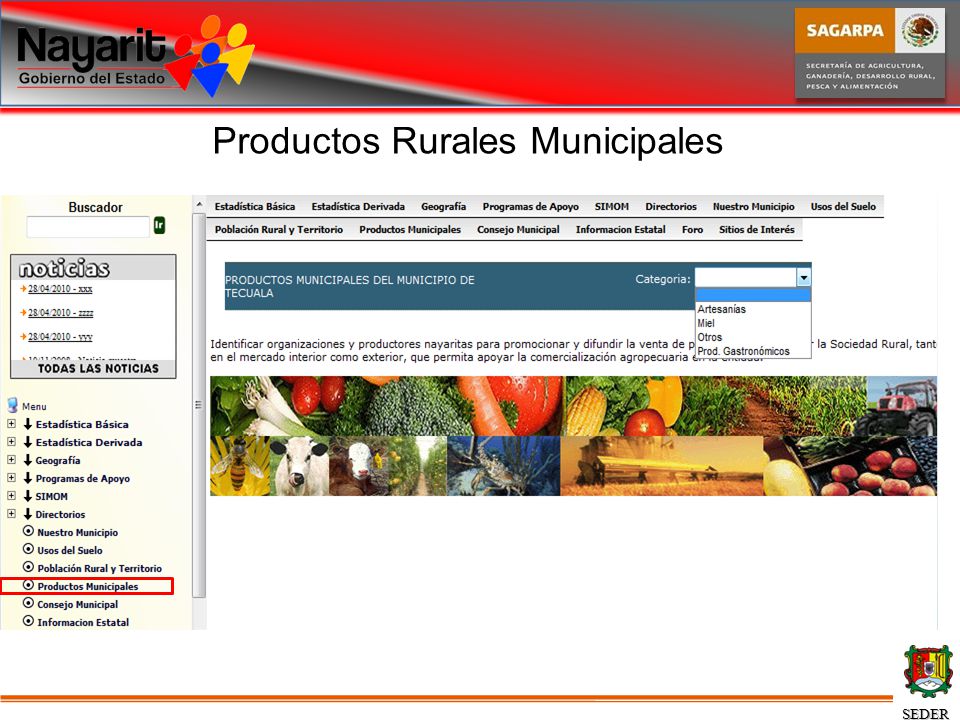Select Informacion Estatal in sidebar tree
Screen dimensions: 960x720
point(83,622)
